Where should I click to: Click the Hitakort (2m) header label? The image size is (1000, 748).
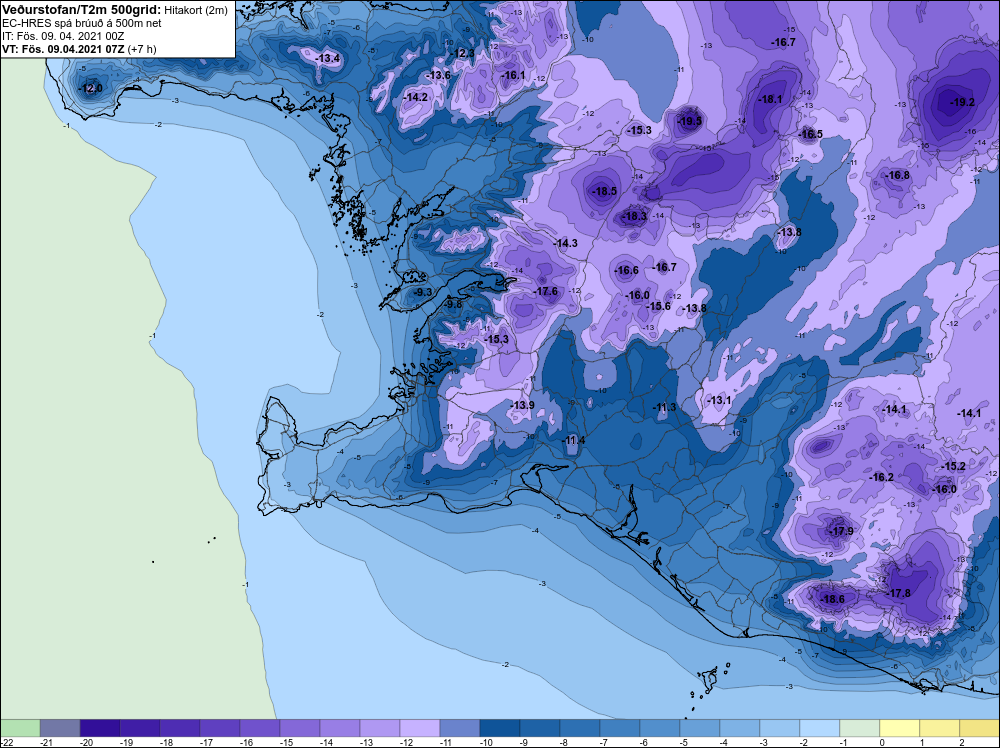click(196, 10)
